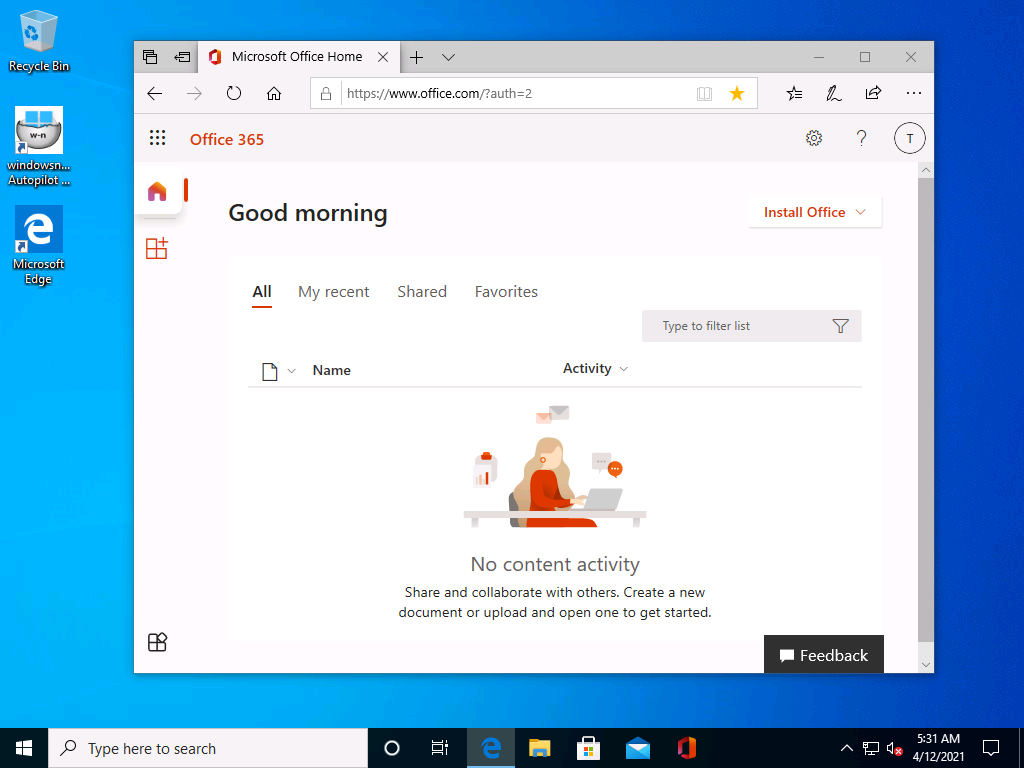Click the page scrollbar down arrow
This screenshot has height=768, width=1024.
tap(925, 664)
